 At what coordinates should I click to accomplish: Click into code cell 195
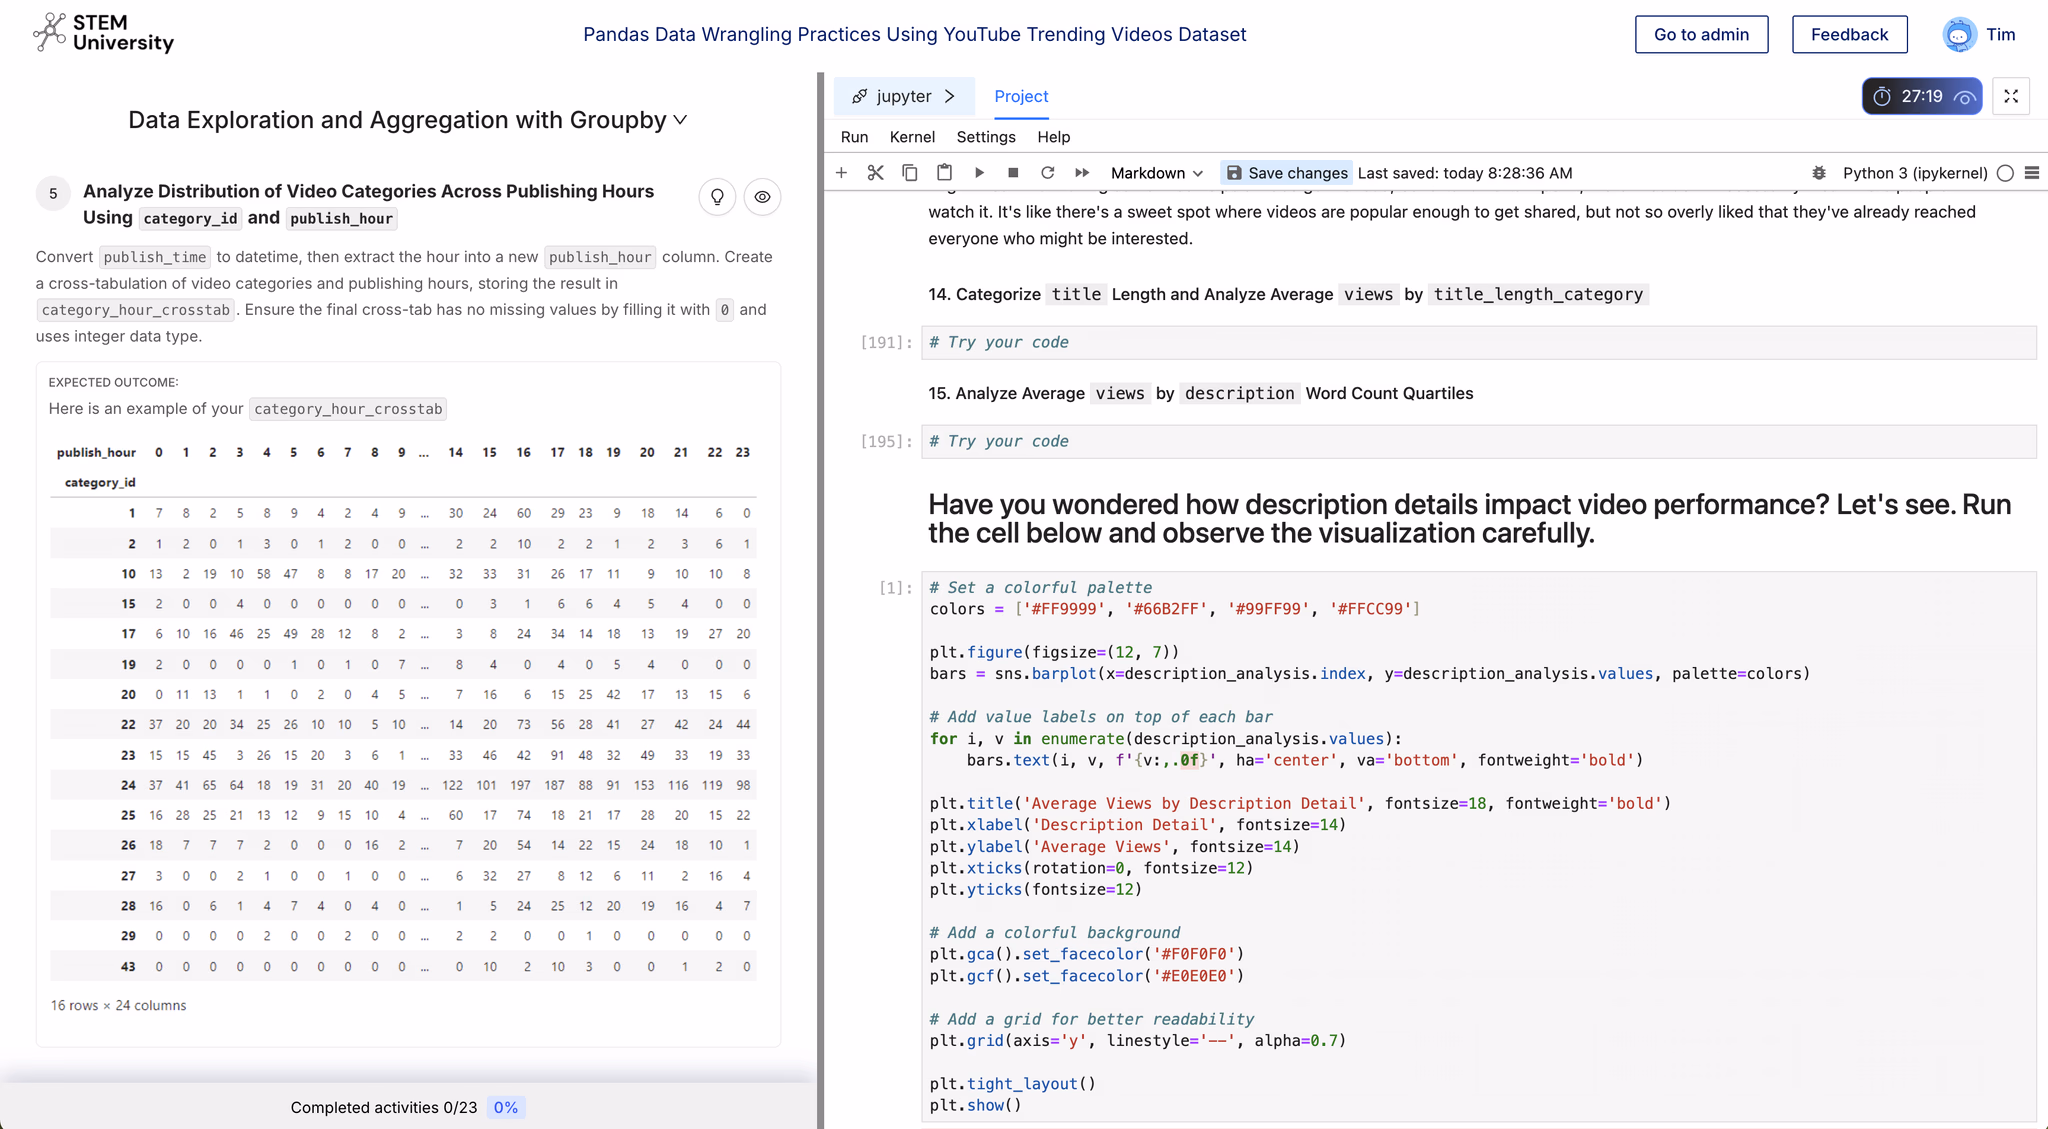coord(1478,441)
